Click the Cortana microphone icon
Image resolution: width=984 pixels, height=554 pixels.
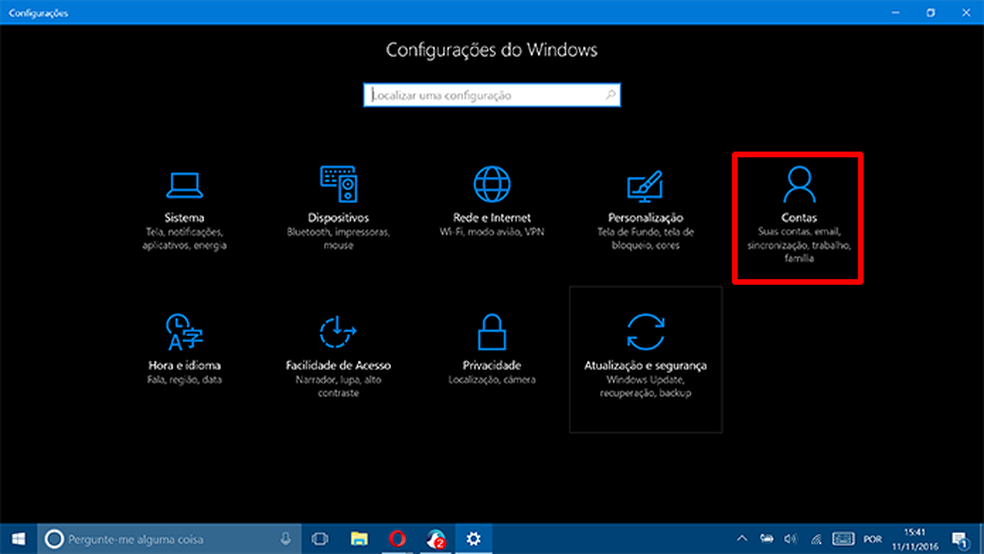click(286, 538)
